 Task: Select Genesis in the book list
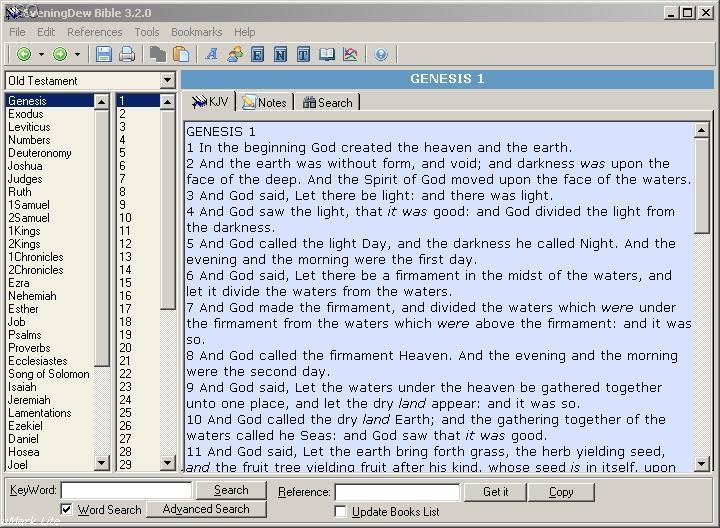[50, 101]
